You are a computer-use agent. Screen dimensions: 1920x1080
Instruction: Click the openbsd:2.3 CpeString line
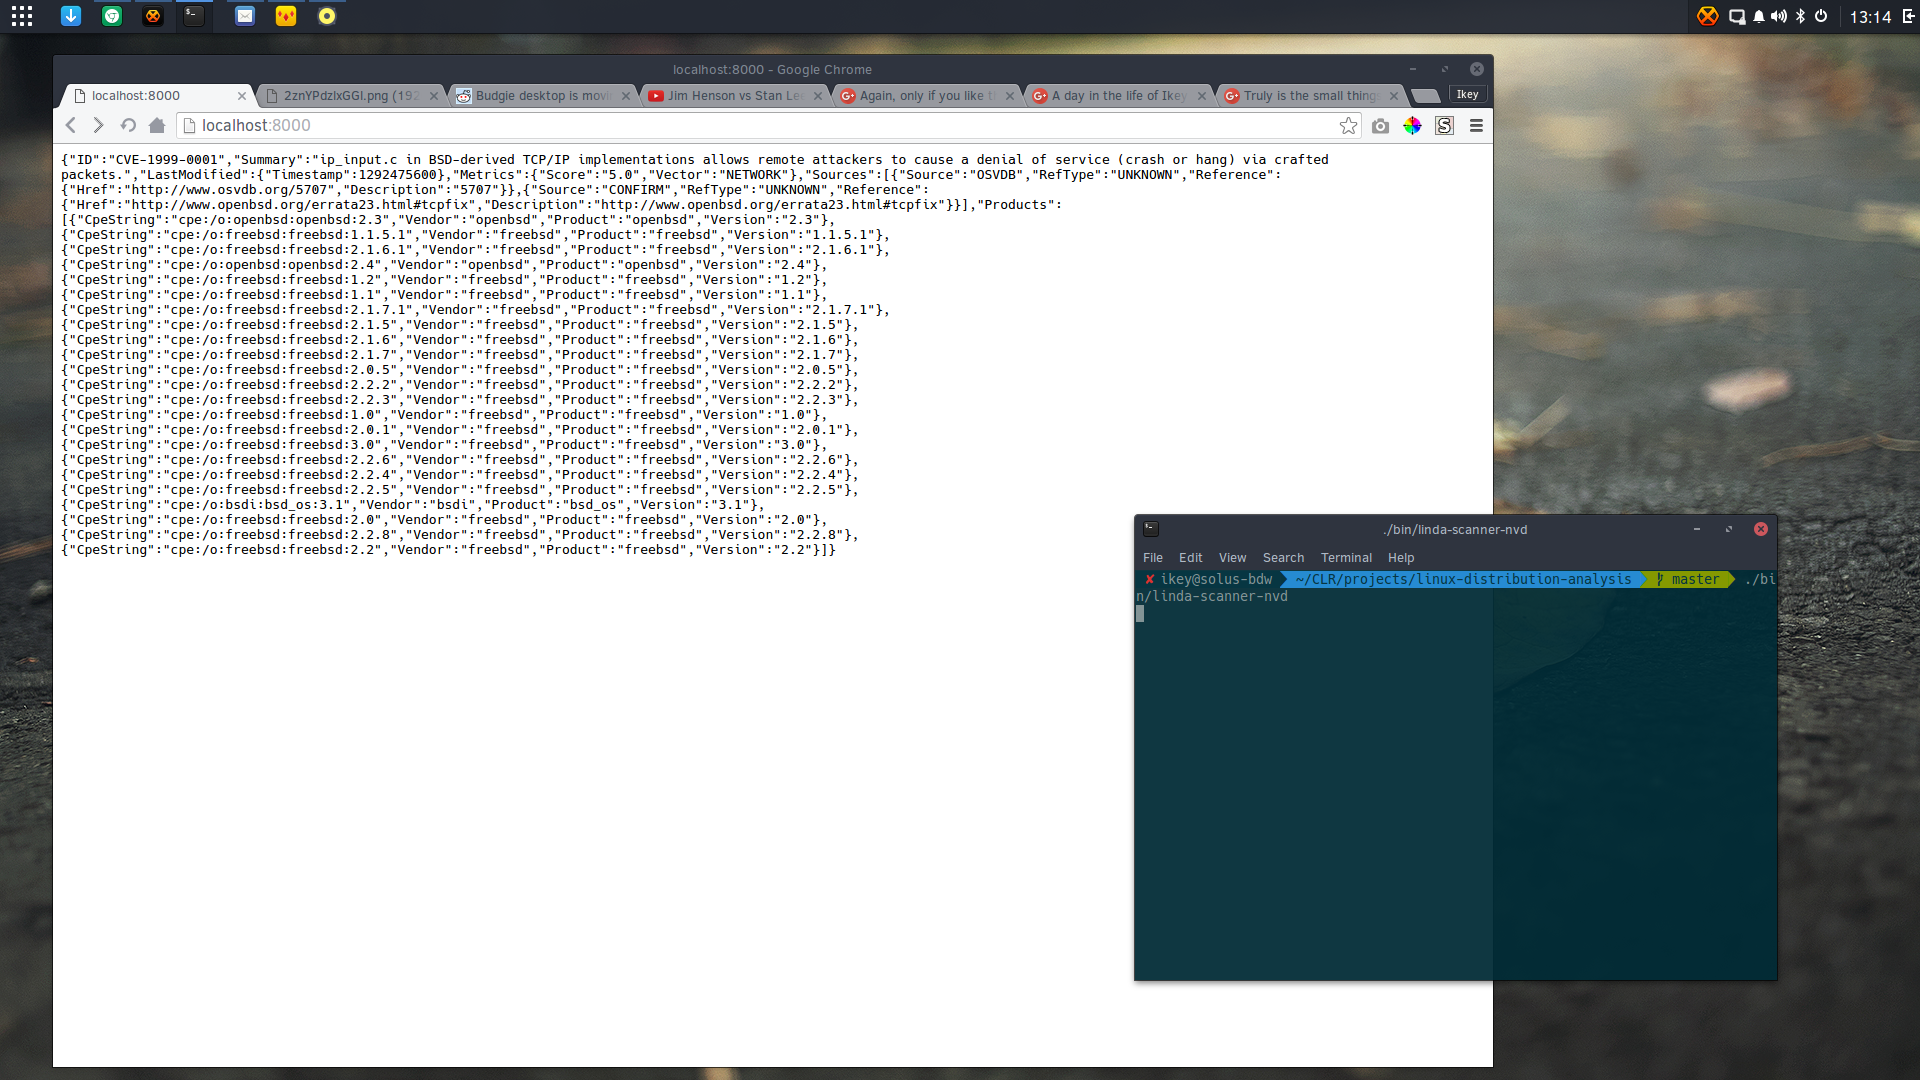tap(448, 220)
